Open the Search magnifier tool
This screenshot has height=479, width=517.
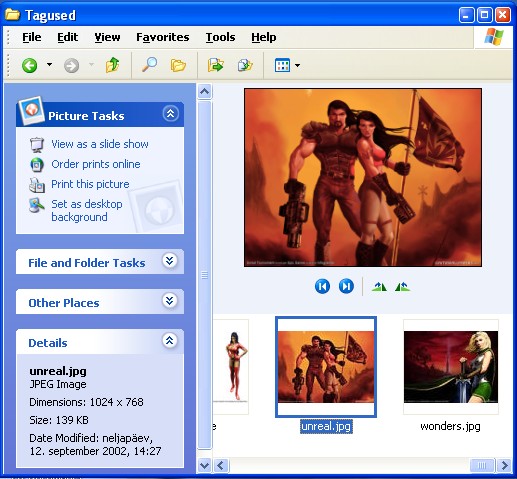[149, 65]
